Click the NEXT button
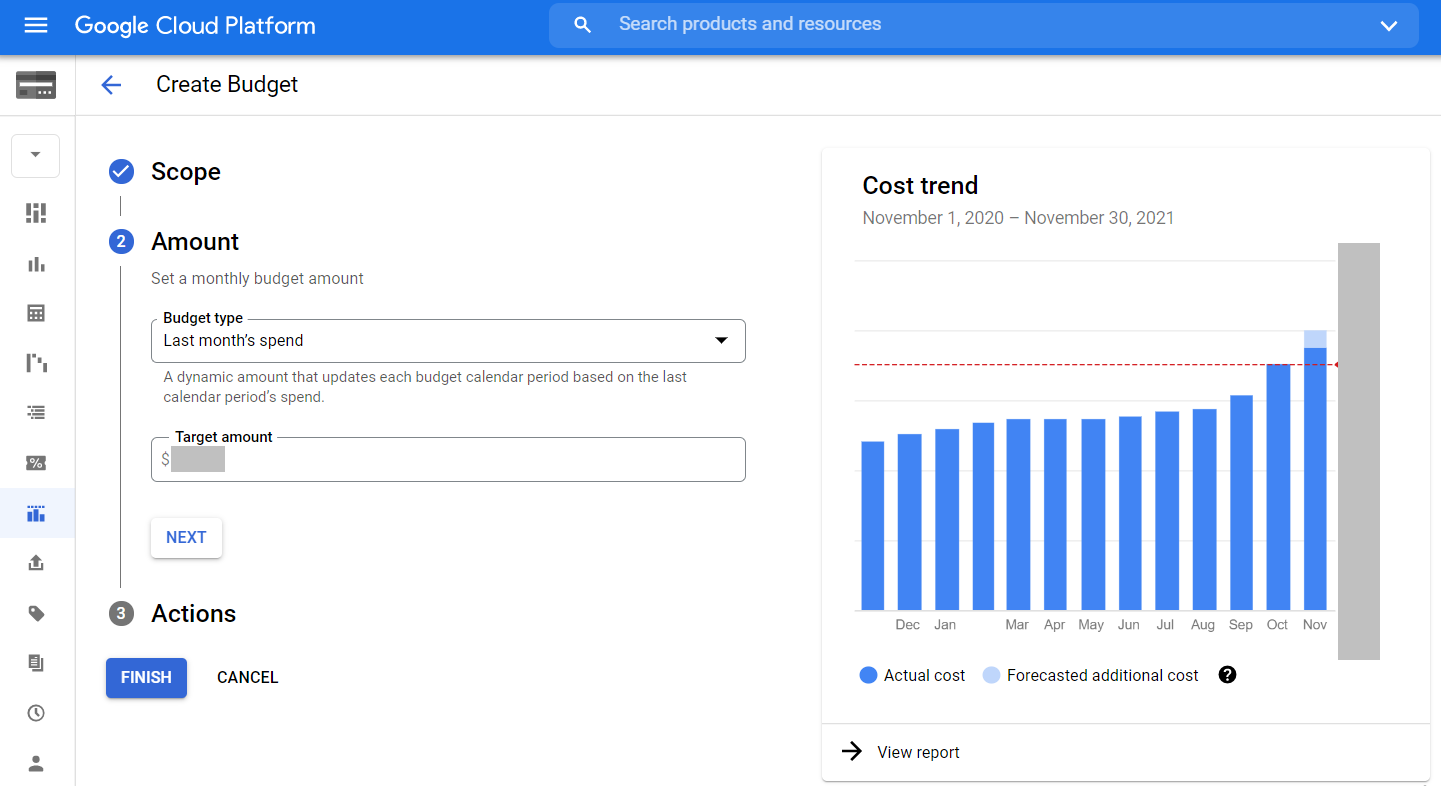Image resolution: width=1441 pixels, height=786 pixels. point(186,538)
